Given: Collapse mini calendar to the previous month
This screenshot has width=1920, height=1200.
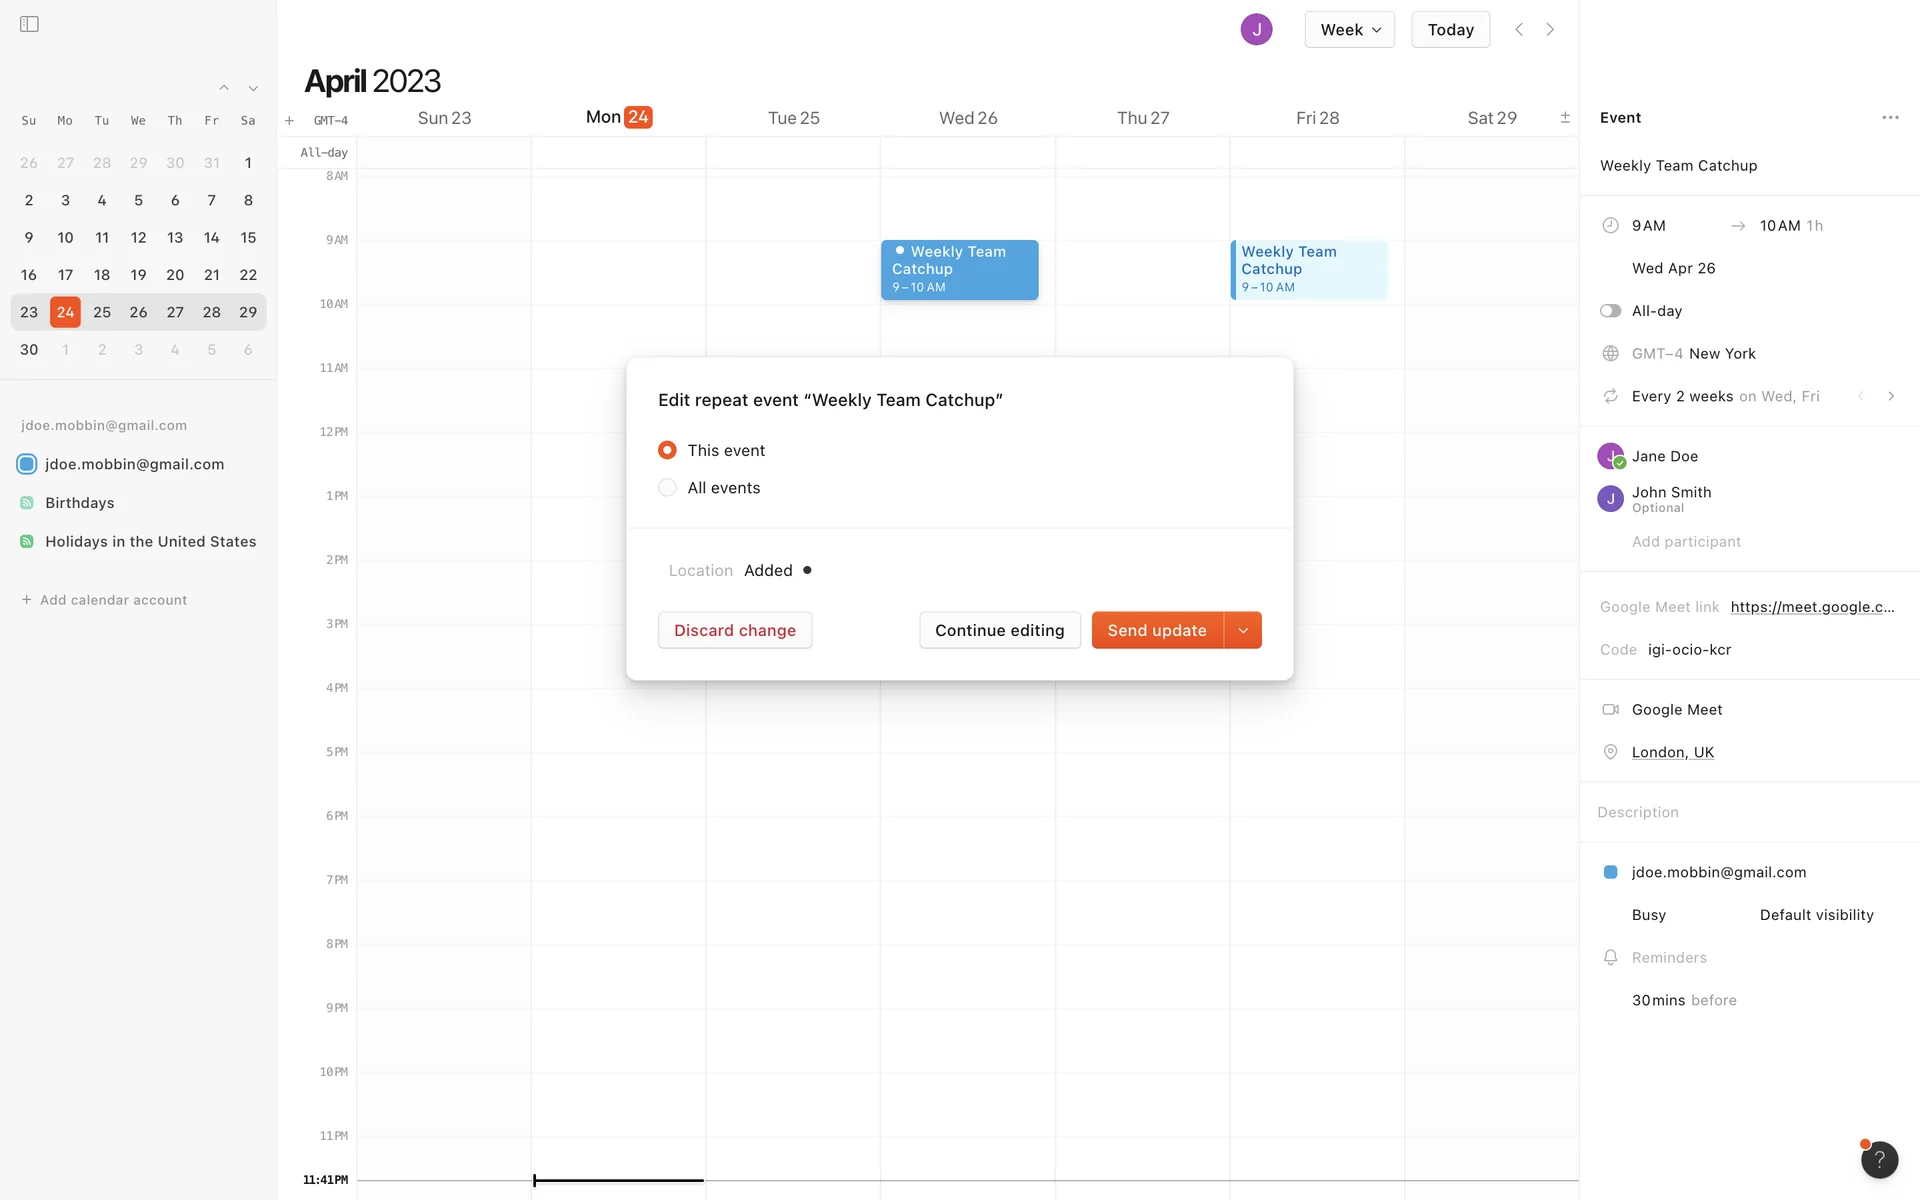Looking at the screenshot, I should pos(224,88).
